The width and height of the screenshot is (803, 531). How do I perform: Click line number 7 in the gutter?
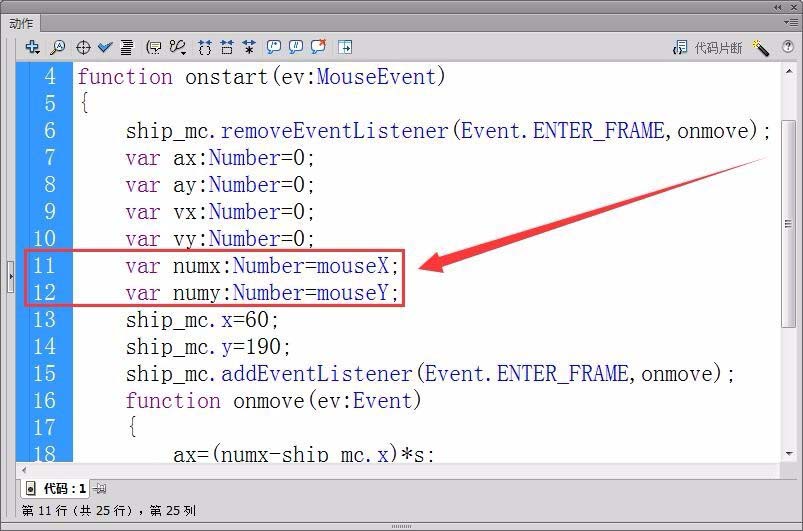50,157
